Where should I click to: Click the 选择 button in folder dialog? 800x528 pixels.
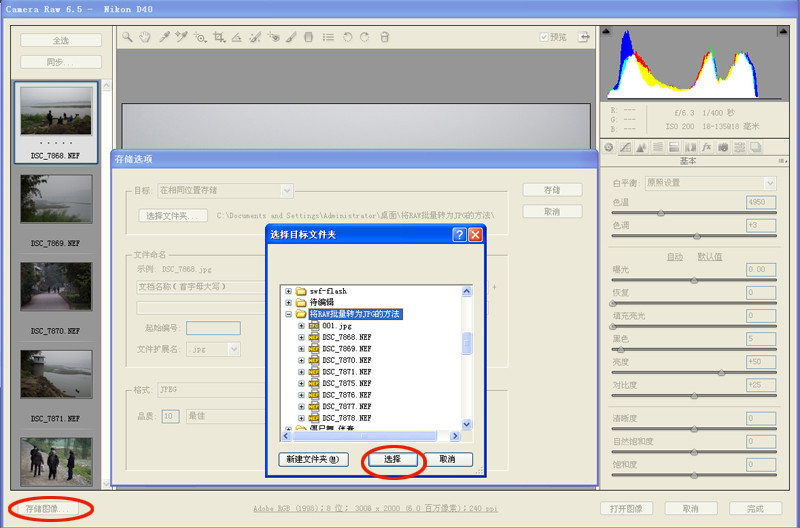pos(392,459)
